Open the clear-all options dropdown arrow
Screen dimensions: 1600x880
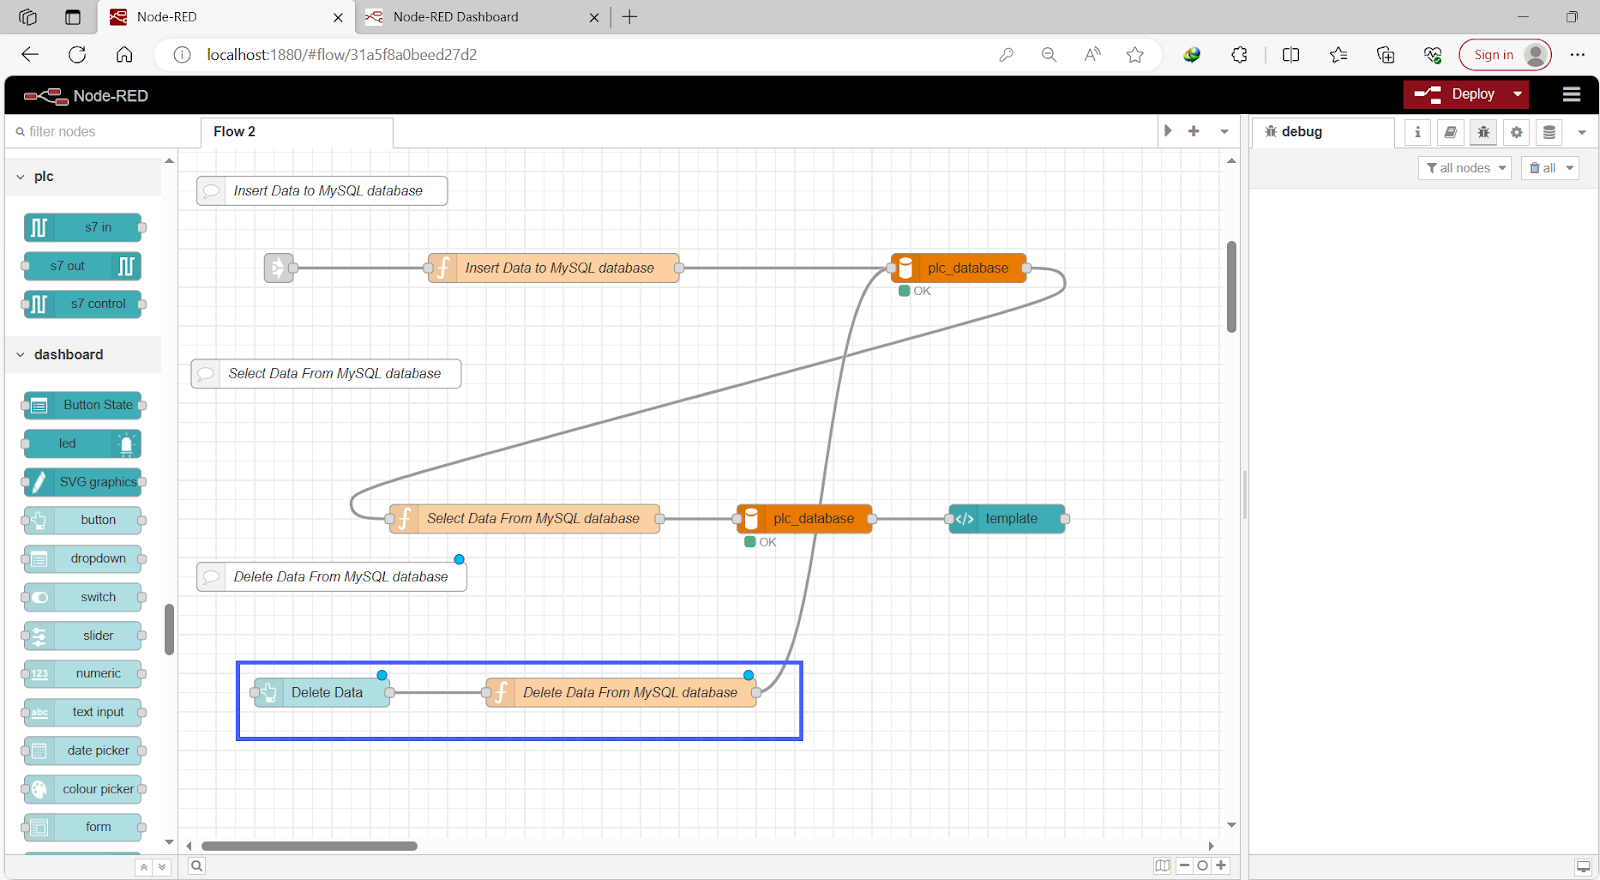(1570, 168)
